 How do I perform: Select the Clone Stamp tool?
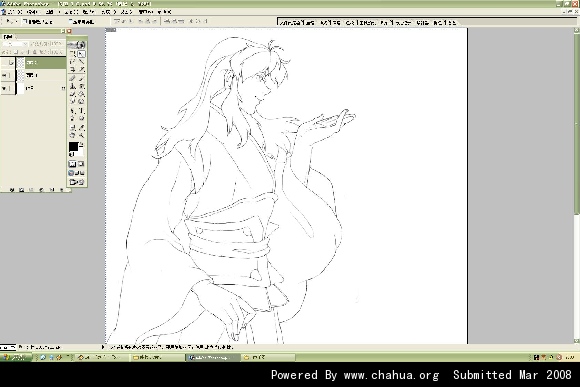pyautogui.click(x=72, y=86)
